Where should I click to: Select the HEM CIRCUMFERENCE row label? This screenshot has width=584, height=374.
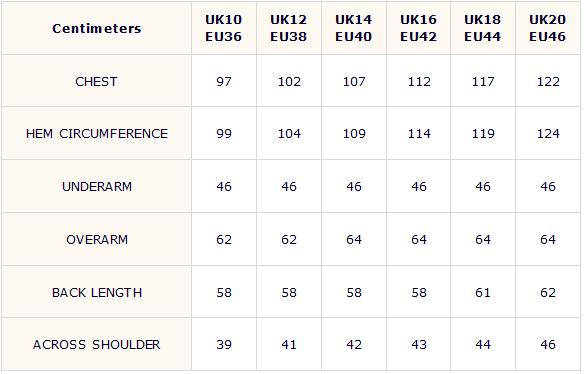(x=97, y=134)
